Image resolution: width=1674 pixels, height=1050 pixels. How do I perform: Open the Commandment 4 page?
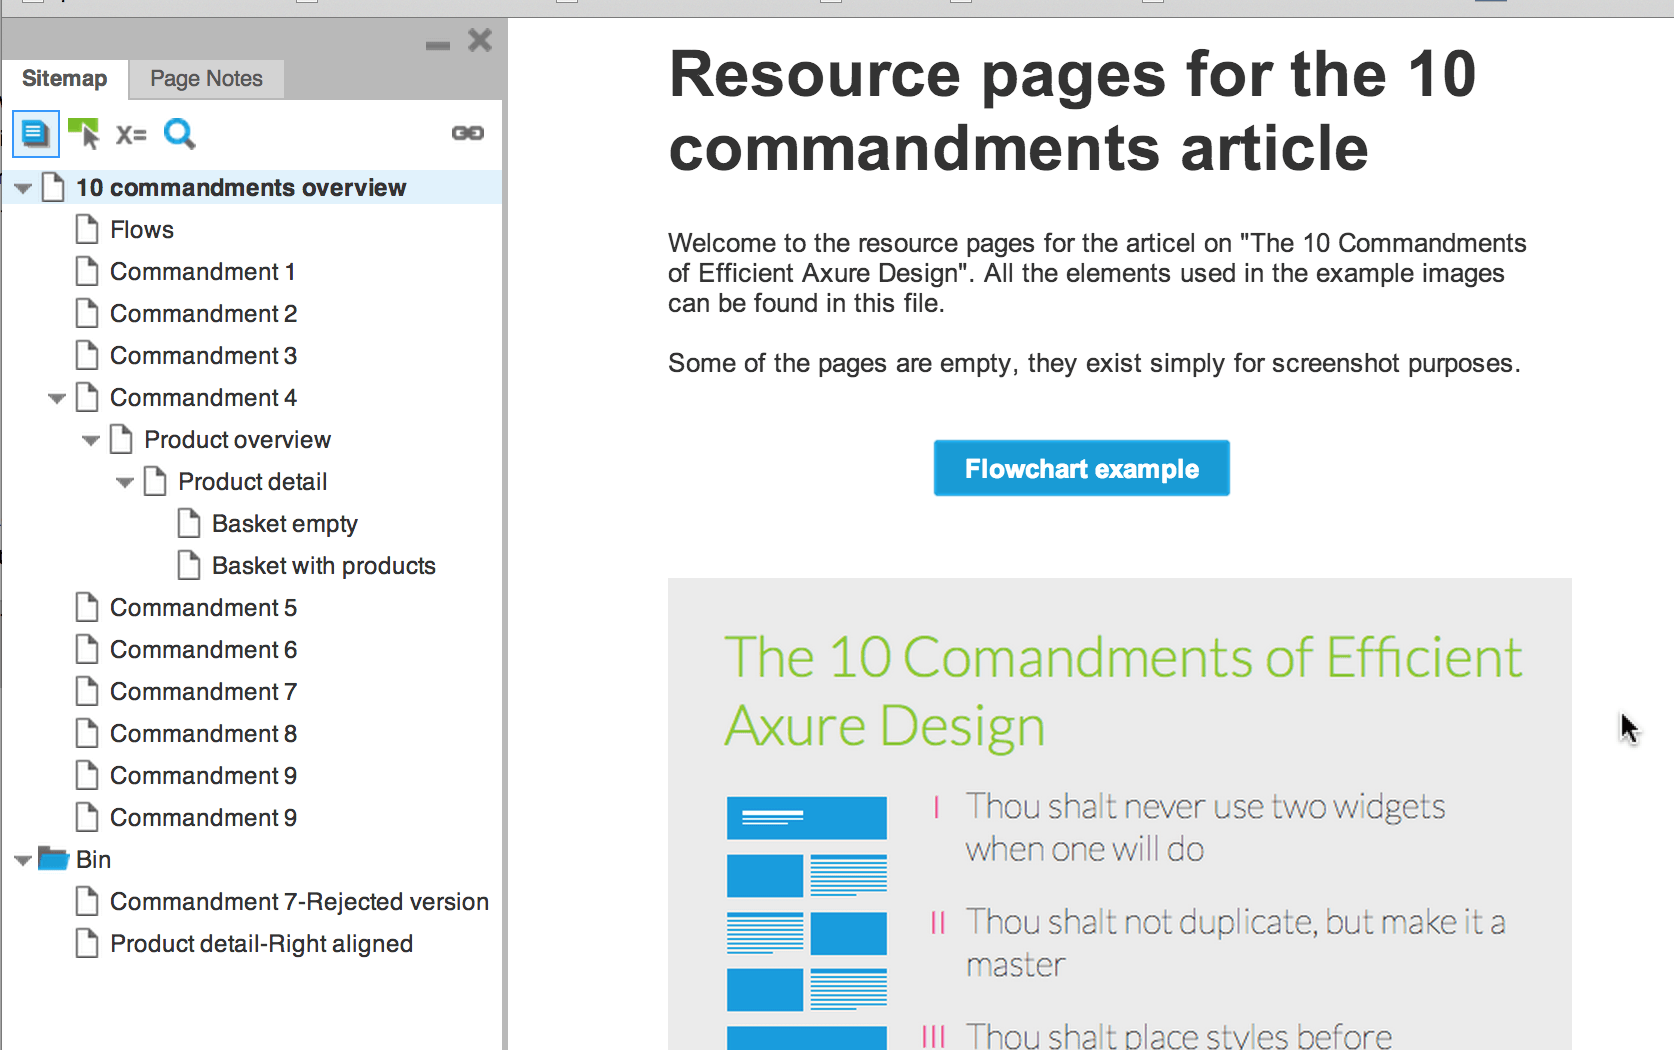(x=203, y=398)
